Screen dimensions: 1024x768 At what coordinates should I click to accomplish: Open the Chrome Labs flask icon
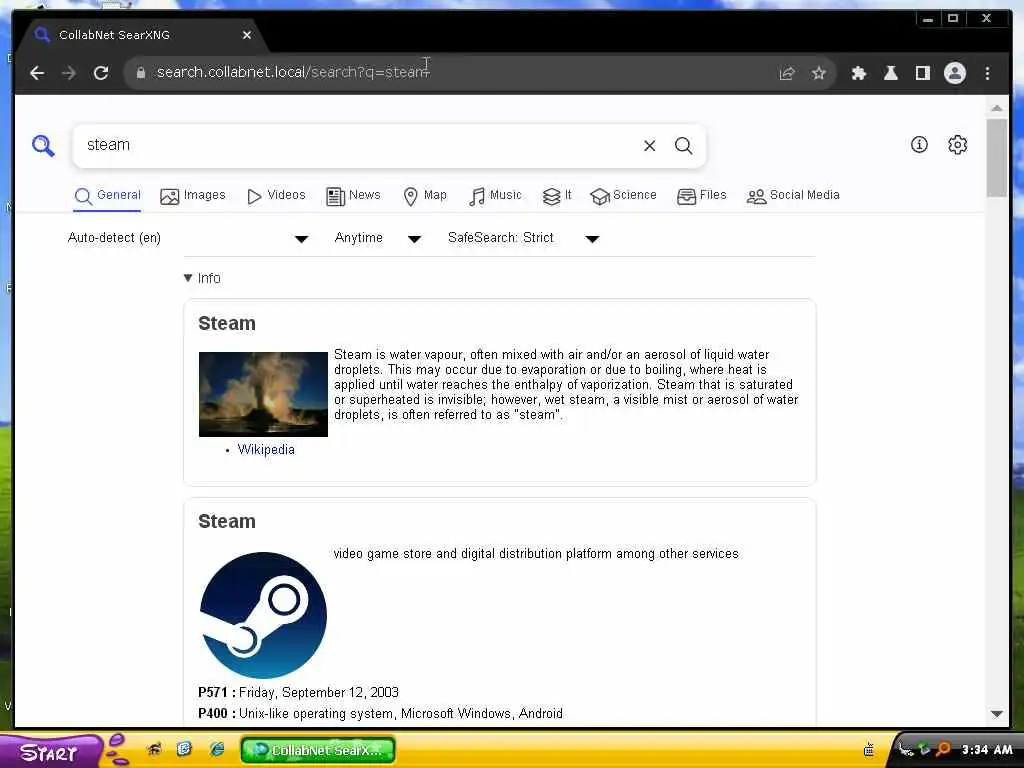pos(890,73)
